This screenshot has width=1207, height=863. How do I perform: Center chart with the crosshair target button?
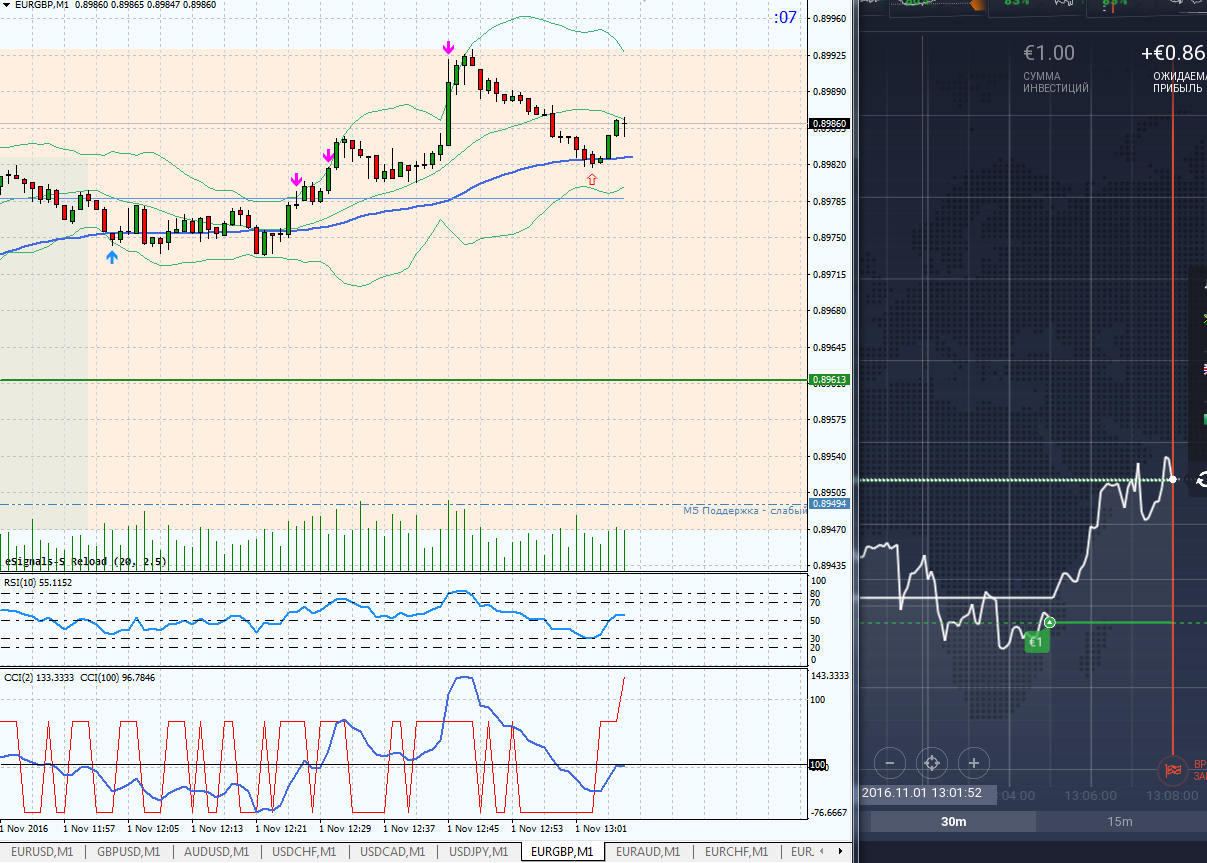931,763
